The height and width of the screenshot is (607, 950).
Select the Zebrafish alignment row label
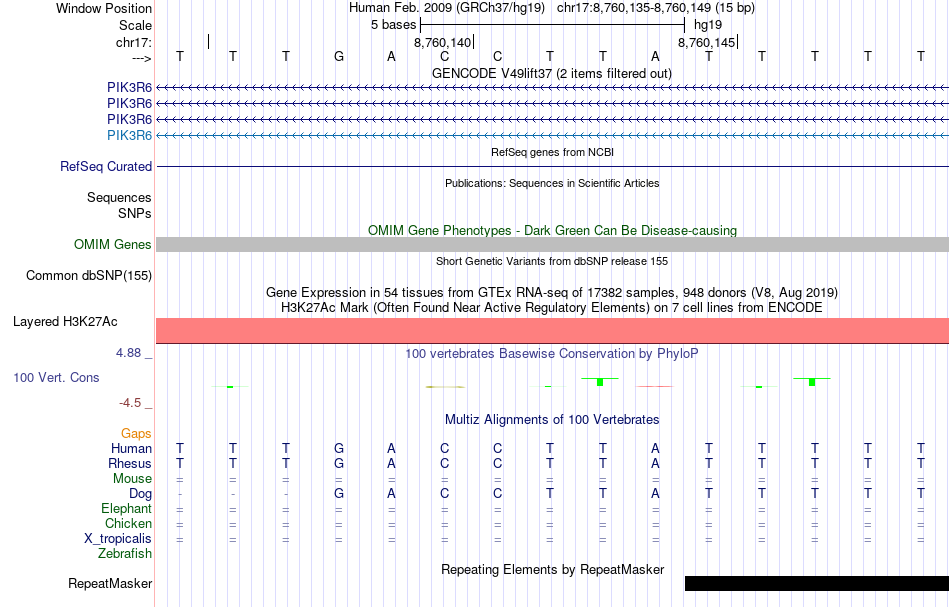[125, 553]
